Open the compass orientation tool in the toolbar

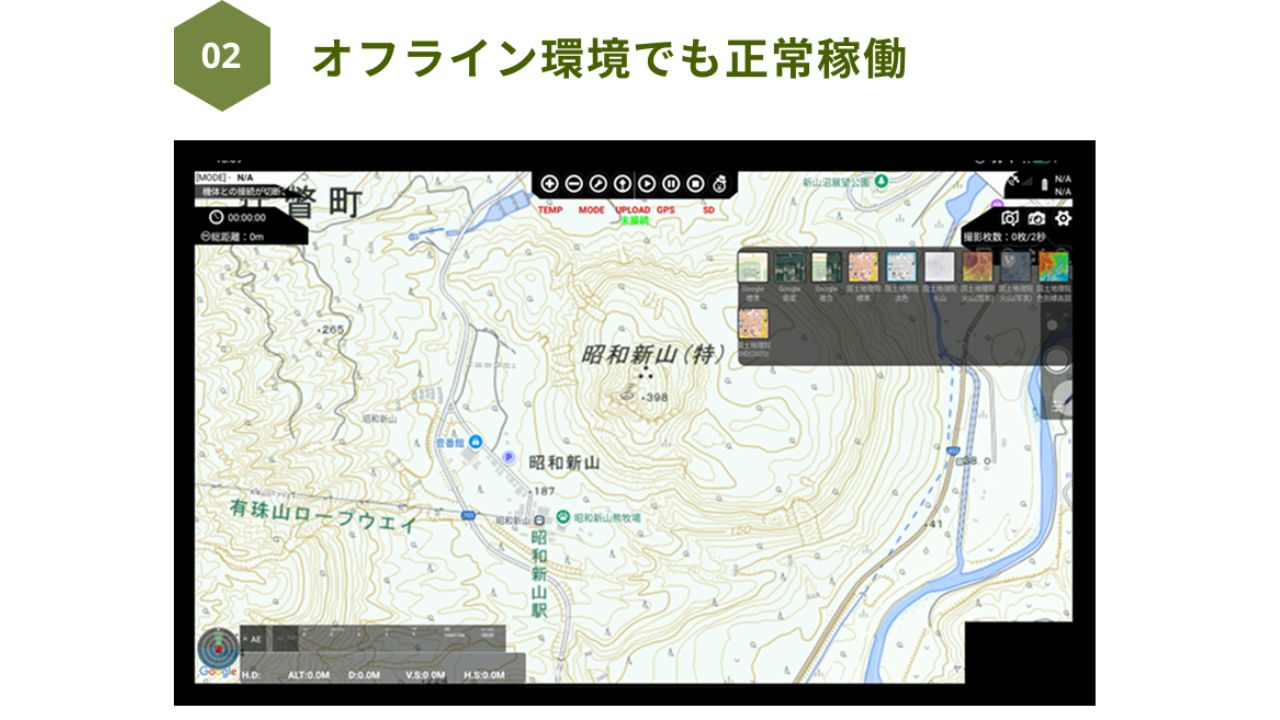597,185
